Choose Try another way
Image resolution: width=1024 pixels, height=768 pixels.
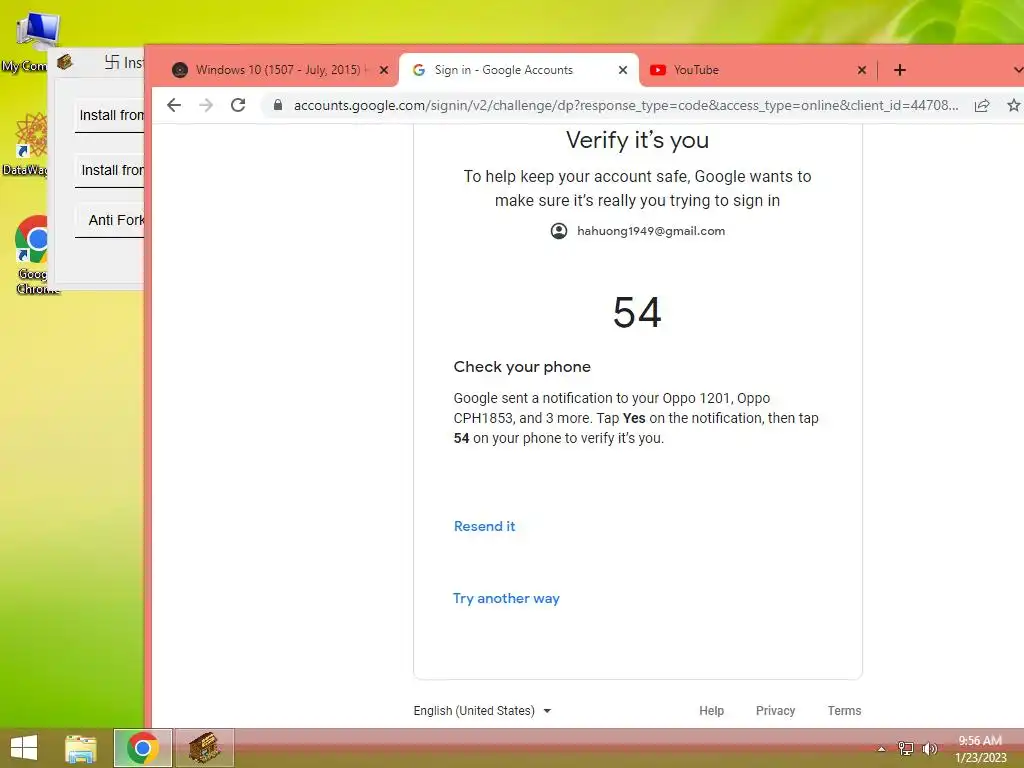pyautogui.click(x=506, y=598)
